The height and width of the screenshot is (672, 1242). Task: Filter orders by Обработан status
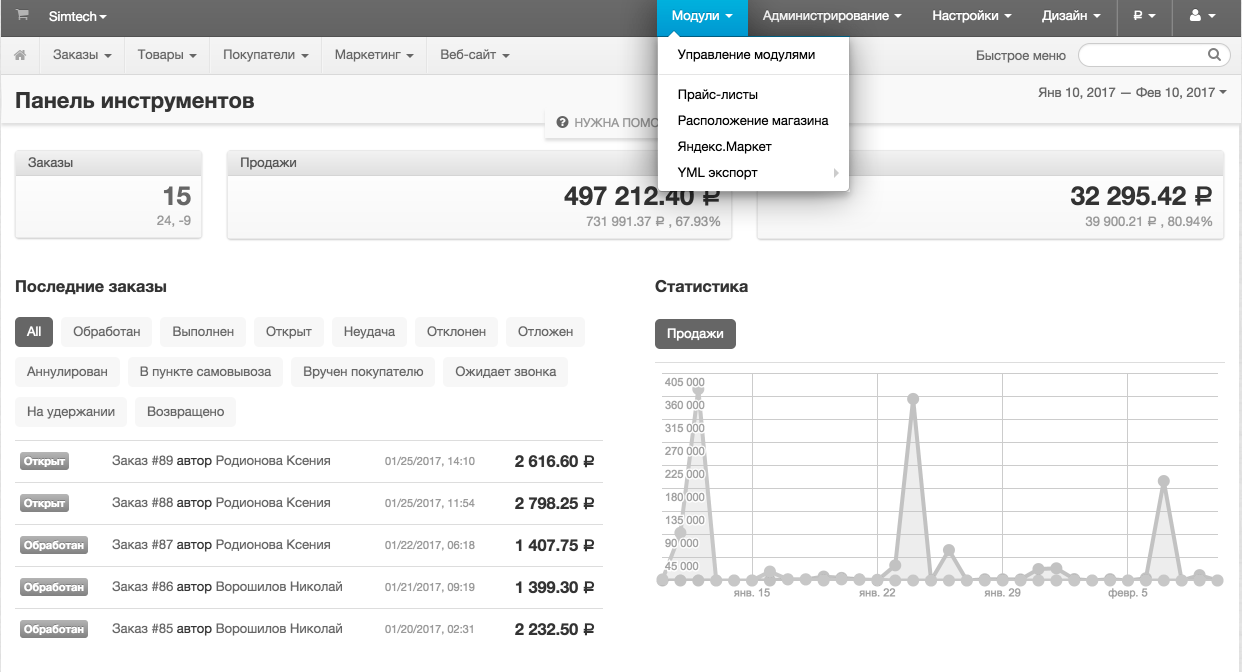pos(107,332)
